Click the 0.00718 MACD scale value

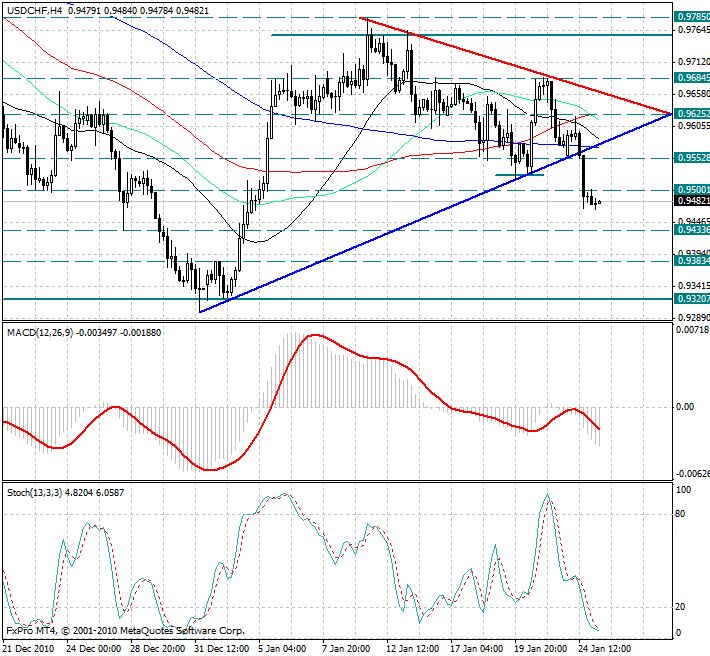pos(693,330)
